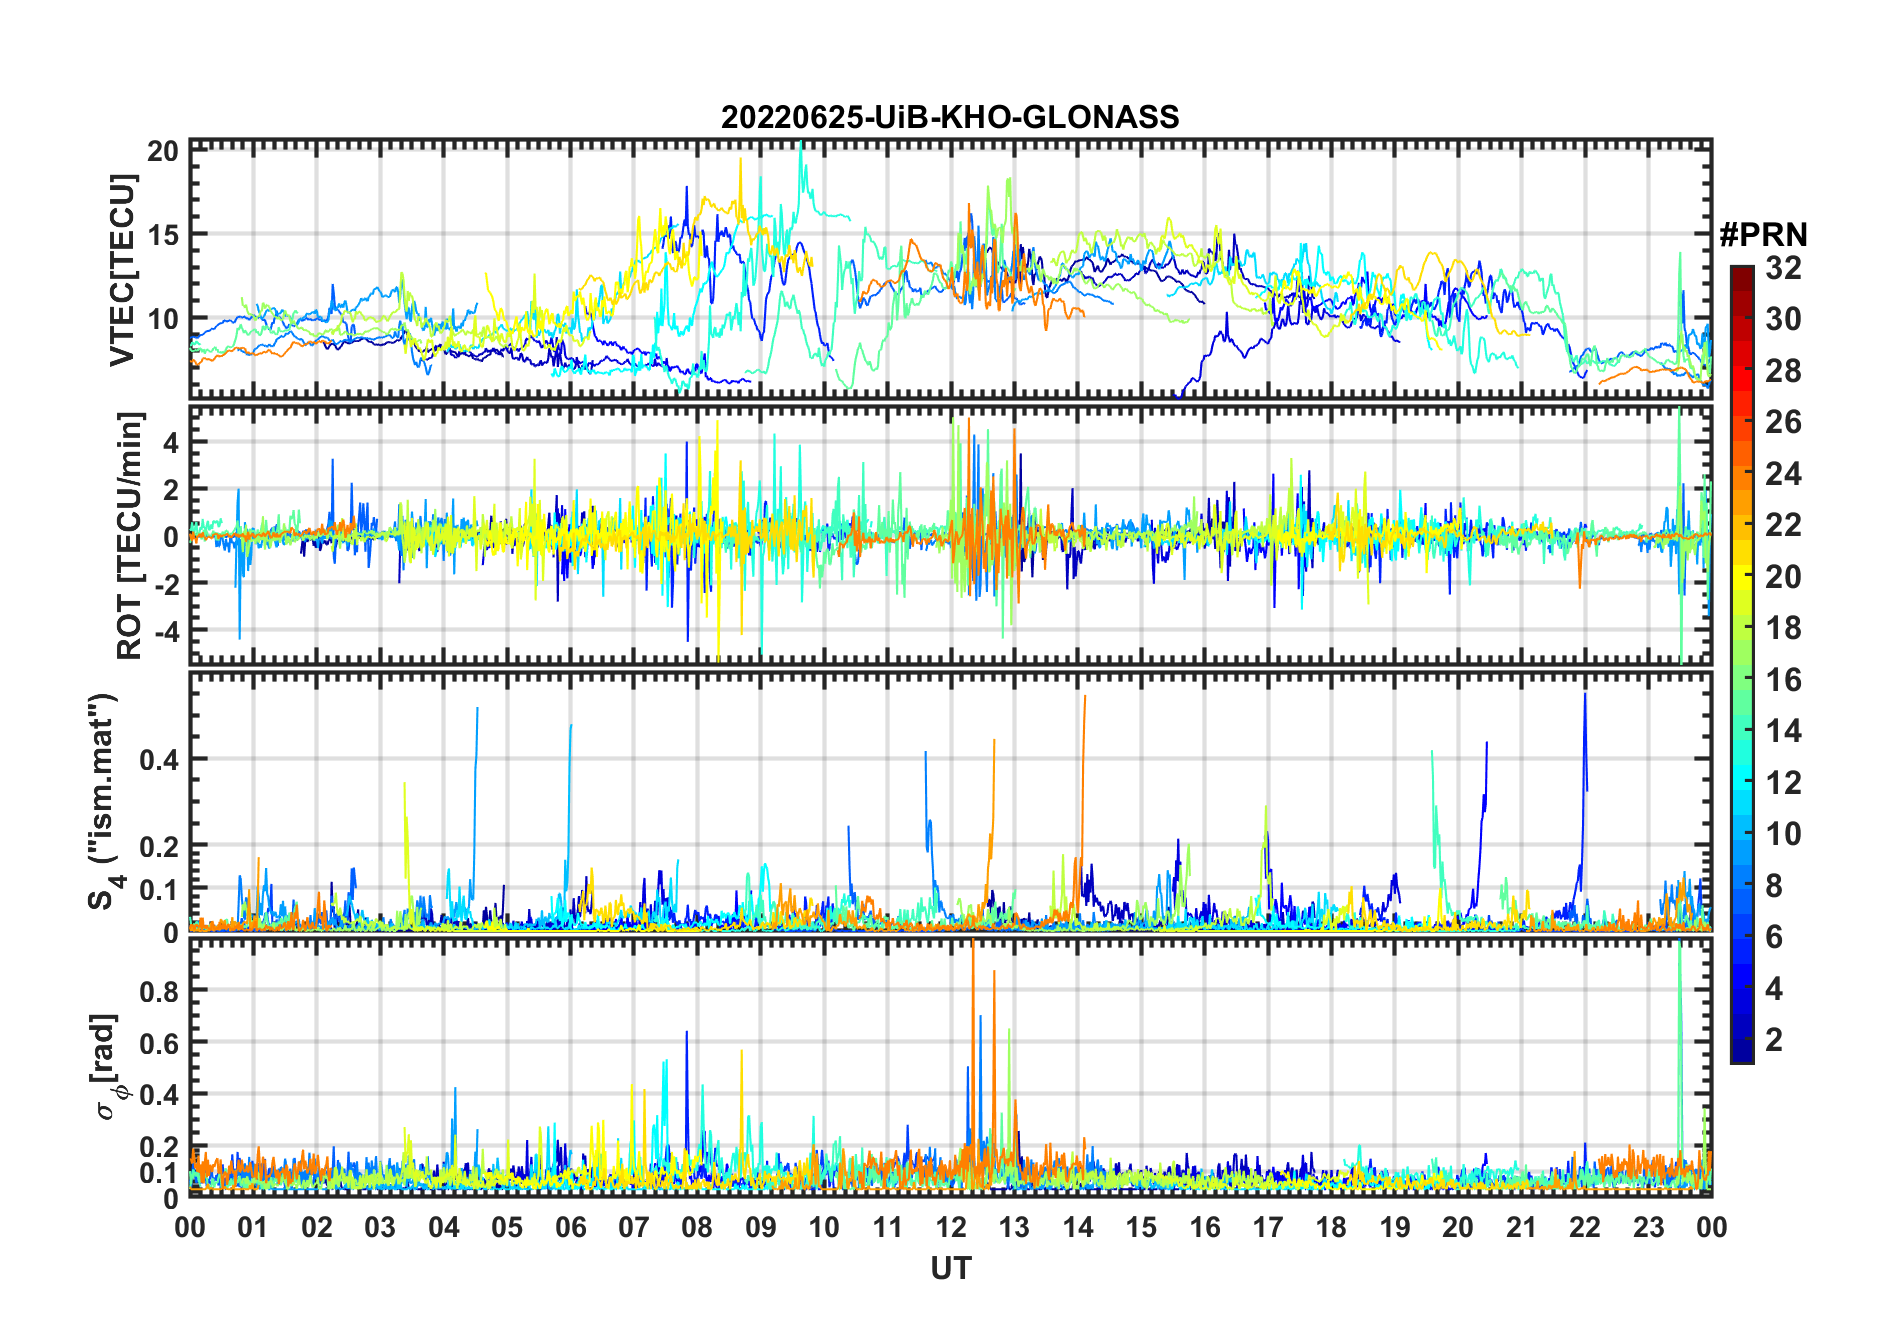Image resolution: width=1902 pixels, height=1330 pixels.
Task: Click the 01 tick label on UT axis
Action: [x=253, y=1227]
